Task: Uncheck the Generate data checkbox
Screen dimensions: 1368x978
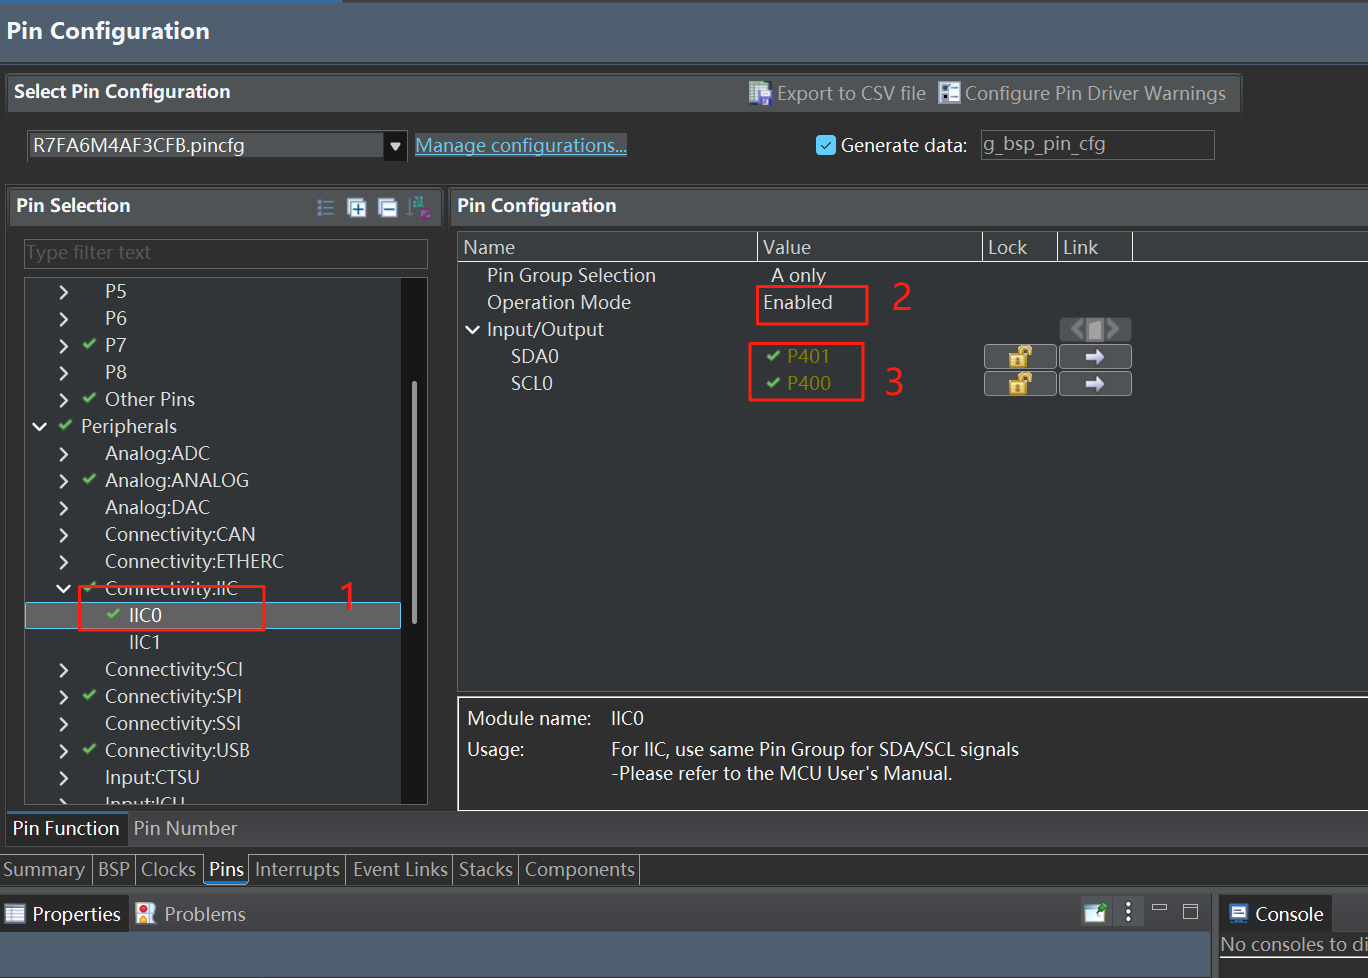Action: click(x=826, y=145)
